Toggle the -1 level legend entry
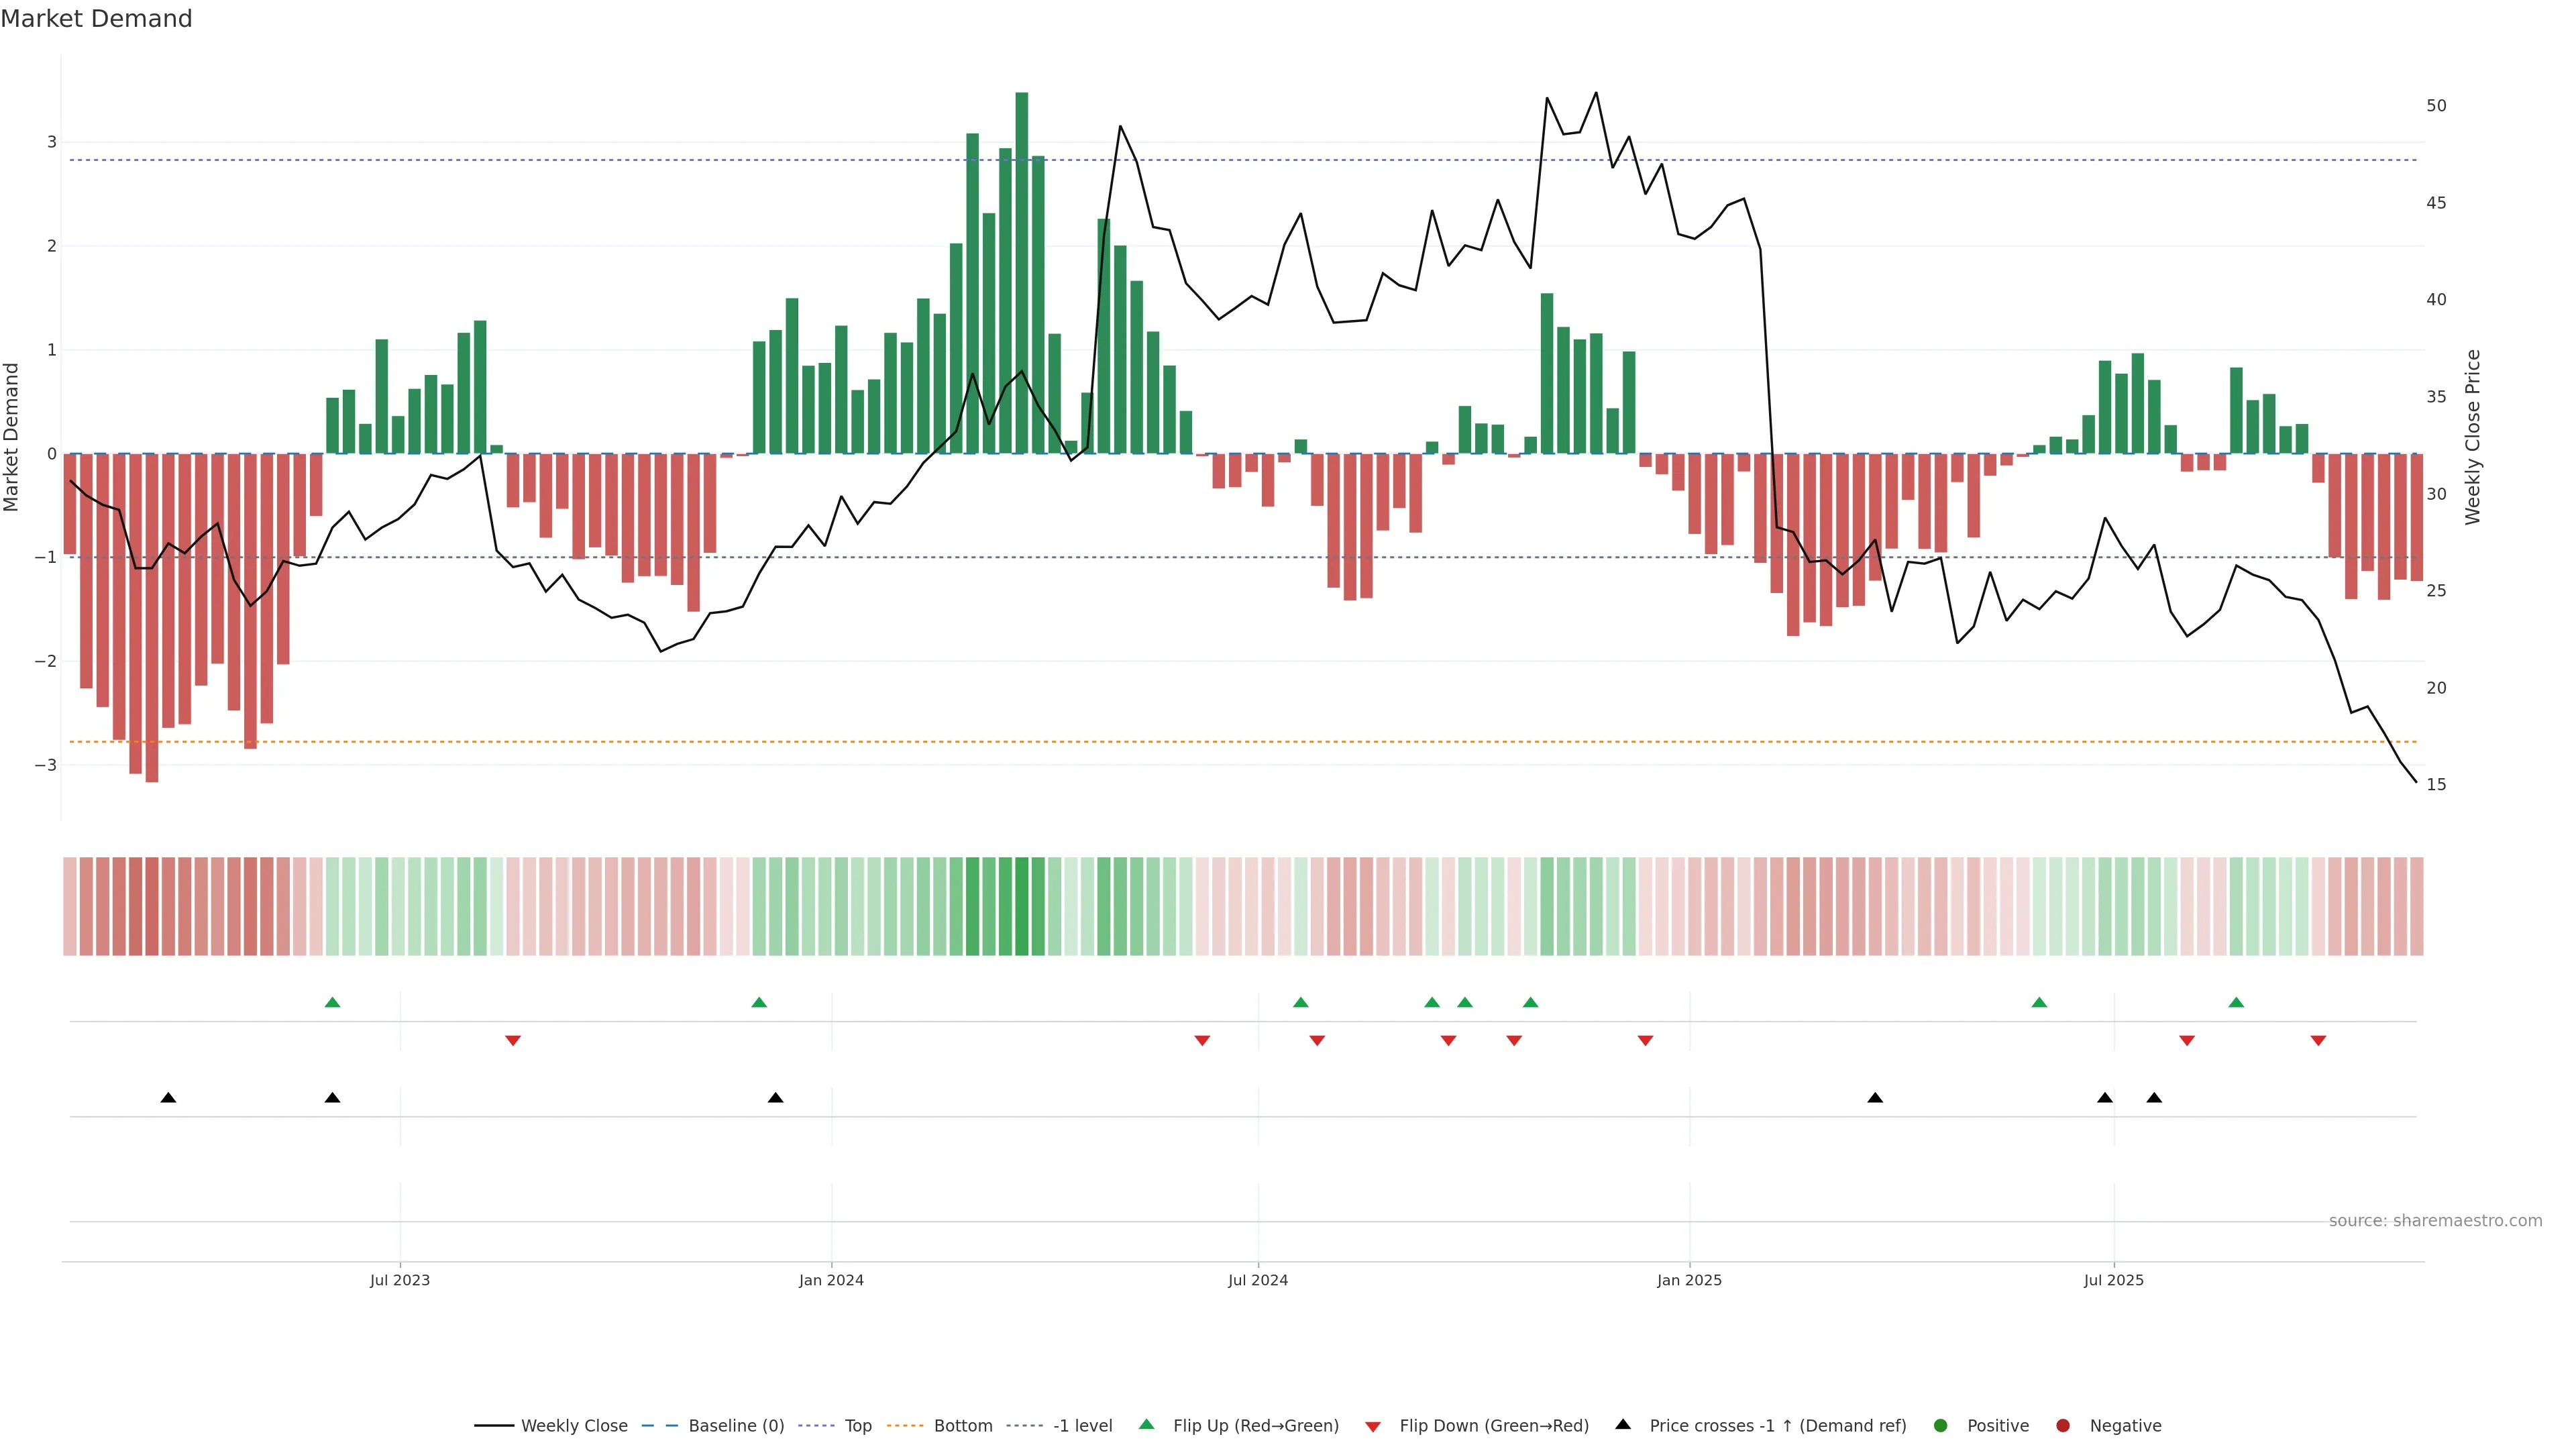Viewport: 2576px width, 1449px height. coord(1082,1426)
